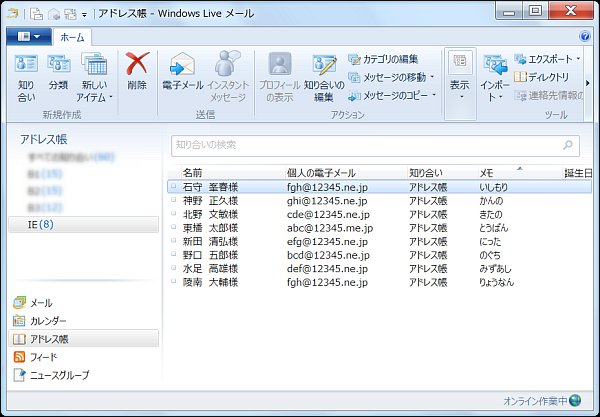Click the インスタントメッセージ icon

click(228, 64)
